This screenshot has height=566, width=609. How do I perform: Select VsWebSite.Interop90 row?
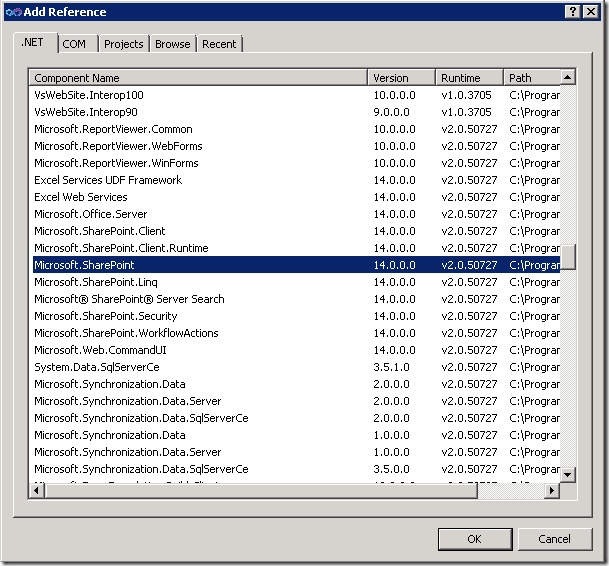coord(296,112)
